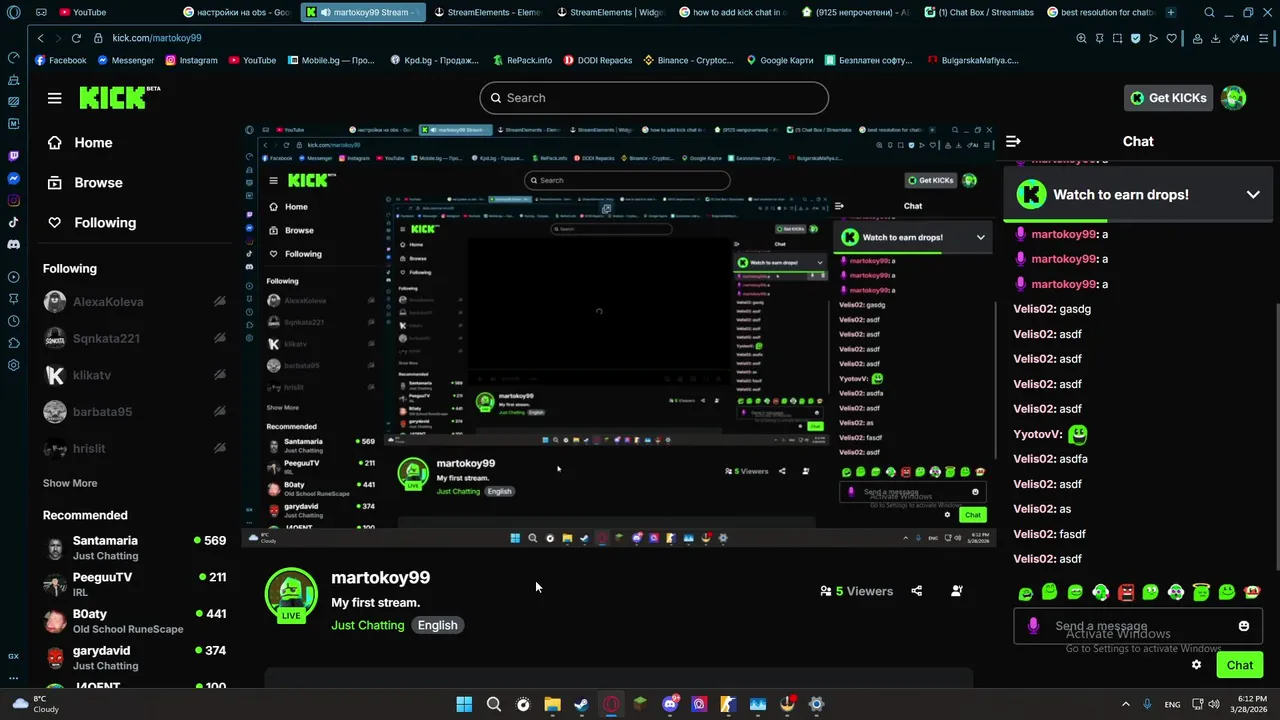Open Windows Start menu

[464, 704]
